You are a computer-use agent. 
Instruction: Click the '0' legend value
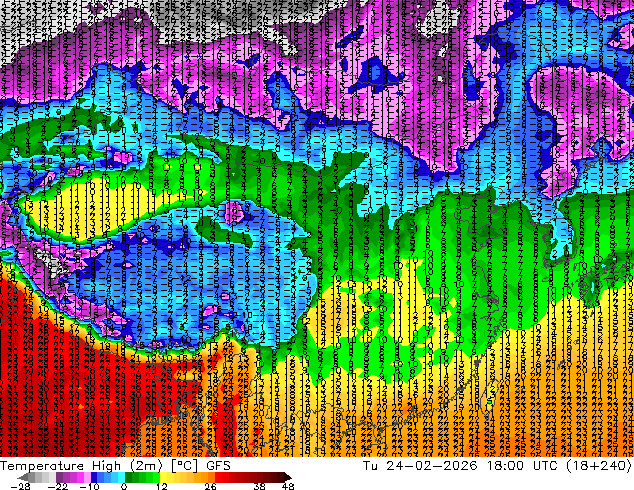[x=124, y=486]
